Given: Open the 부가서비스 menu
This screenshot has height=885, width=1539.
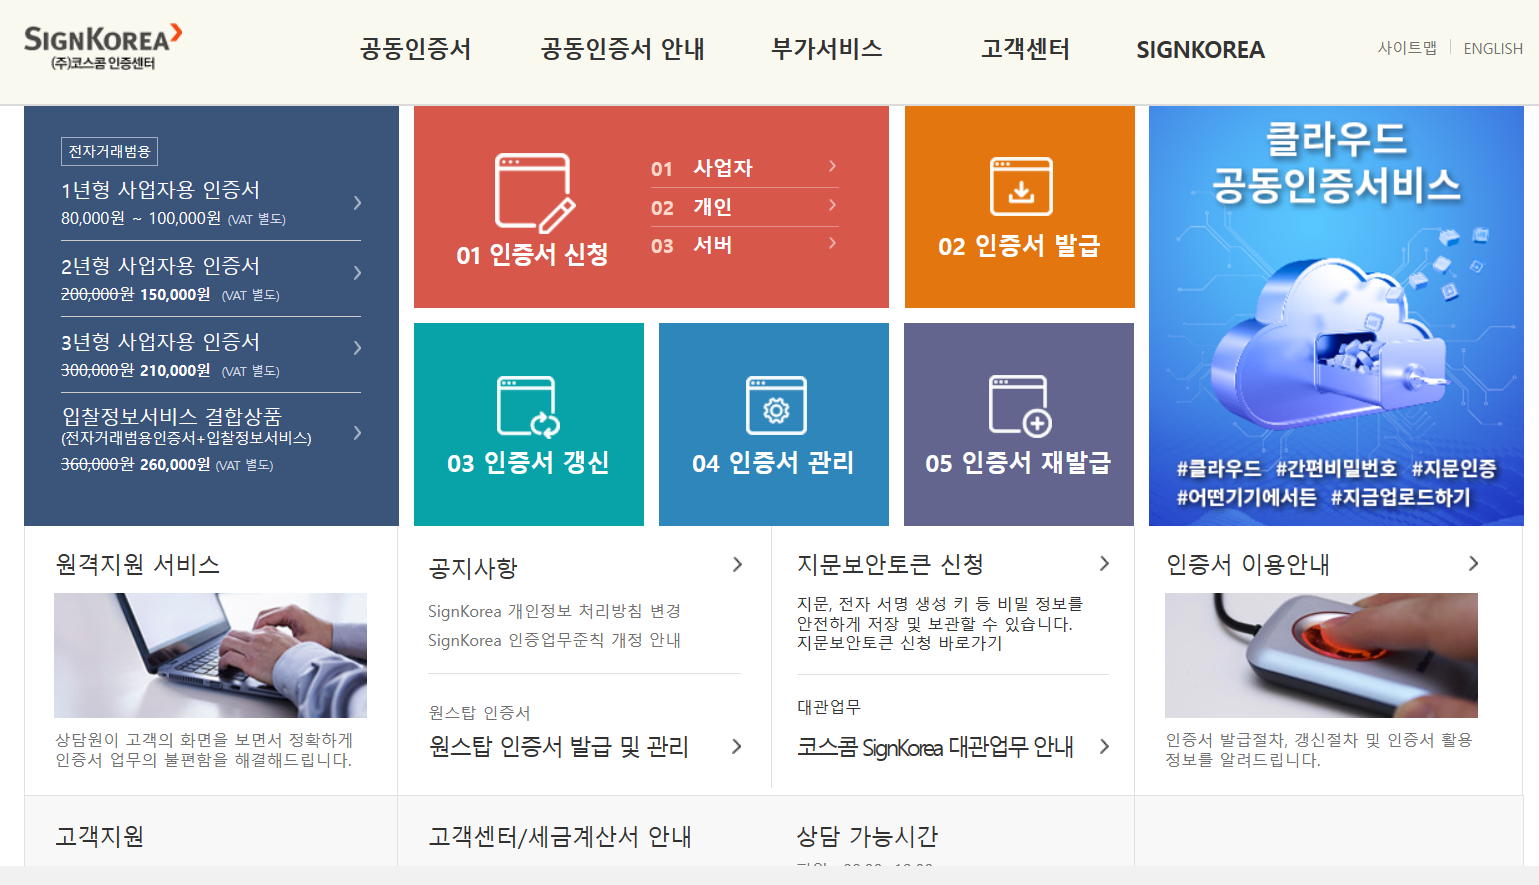Looking at the screenshot, I should point(826,50).
